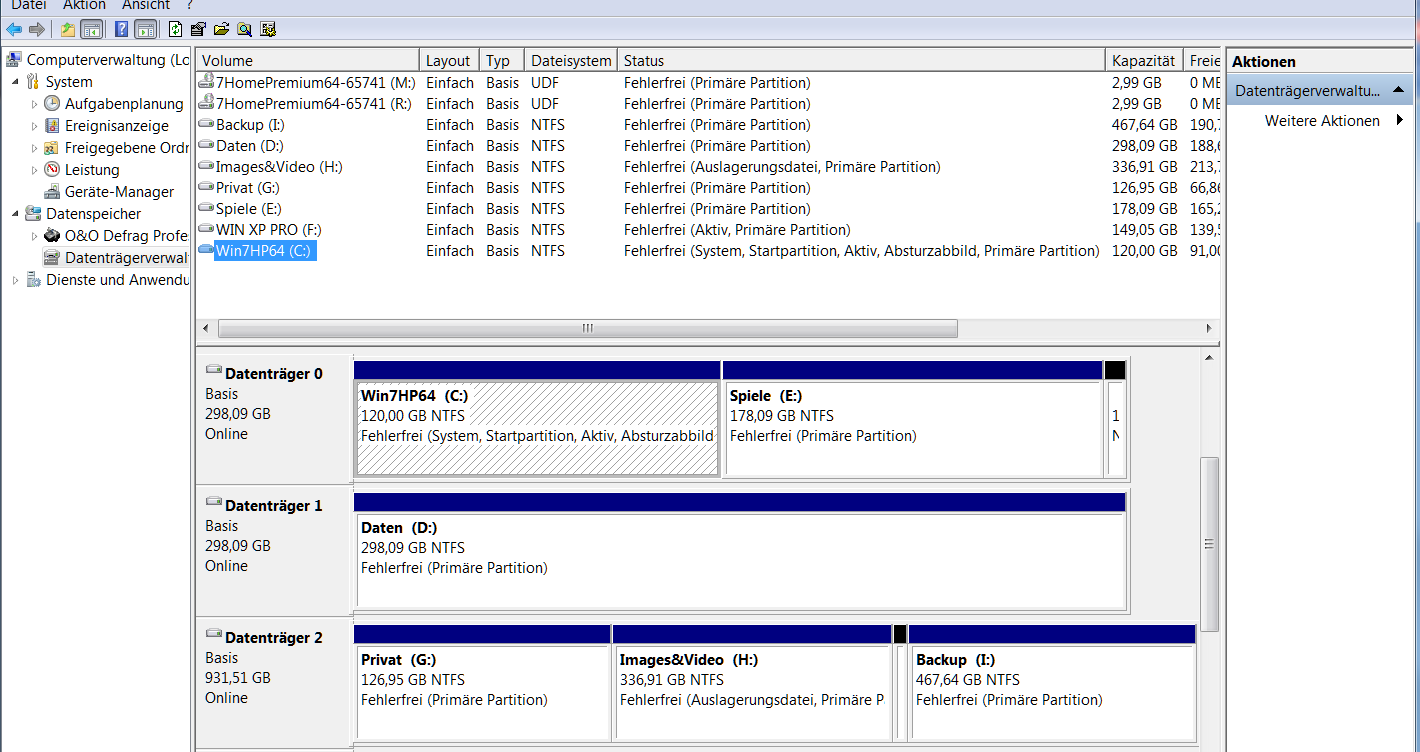Click the horizontal scrollbar thumb of volume list
The height and width of the screenshot is (752, 1420).
point(587,328)
